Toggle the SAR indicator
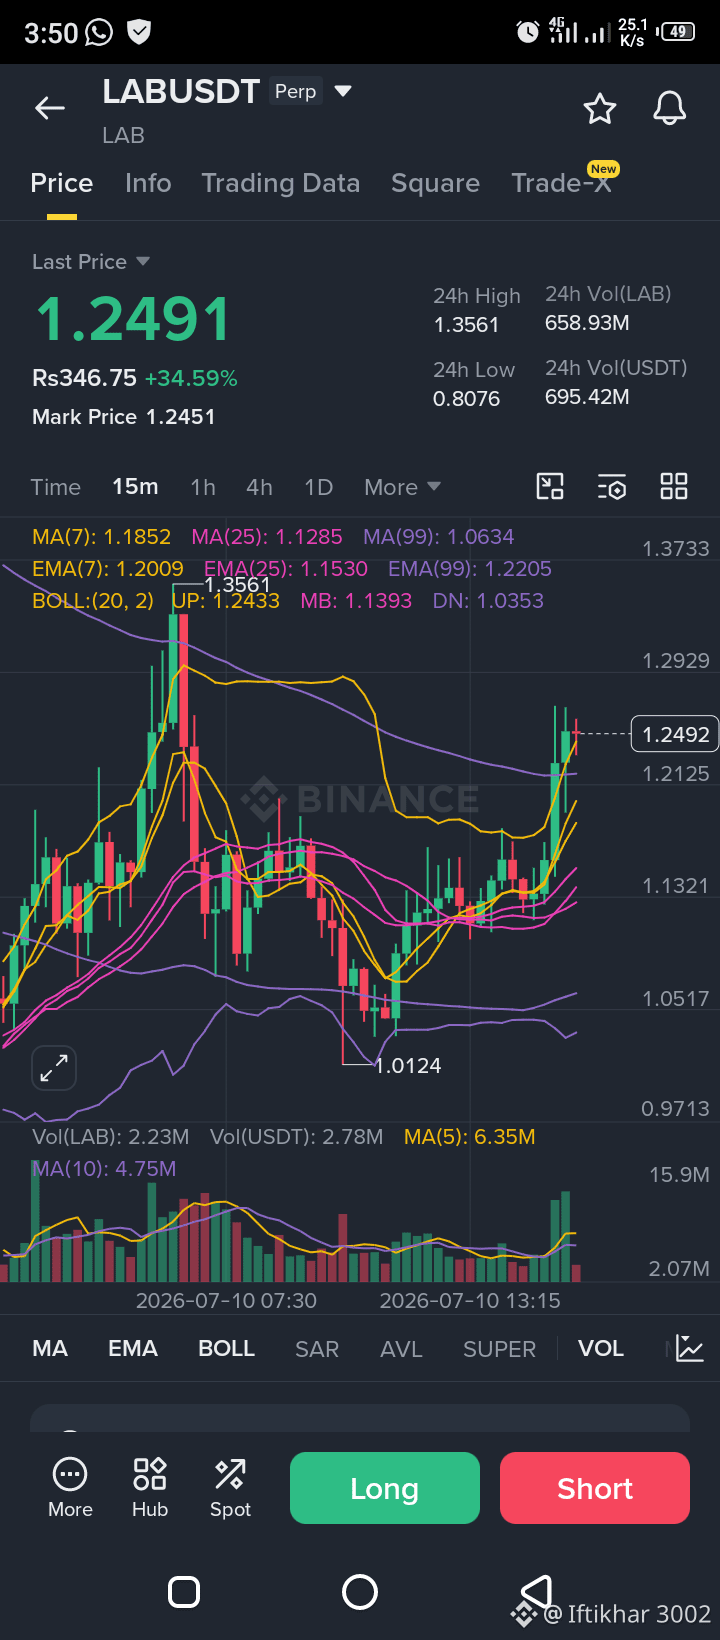This screenshot has height=1640, width=720. pos(317,1348)
